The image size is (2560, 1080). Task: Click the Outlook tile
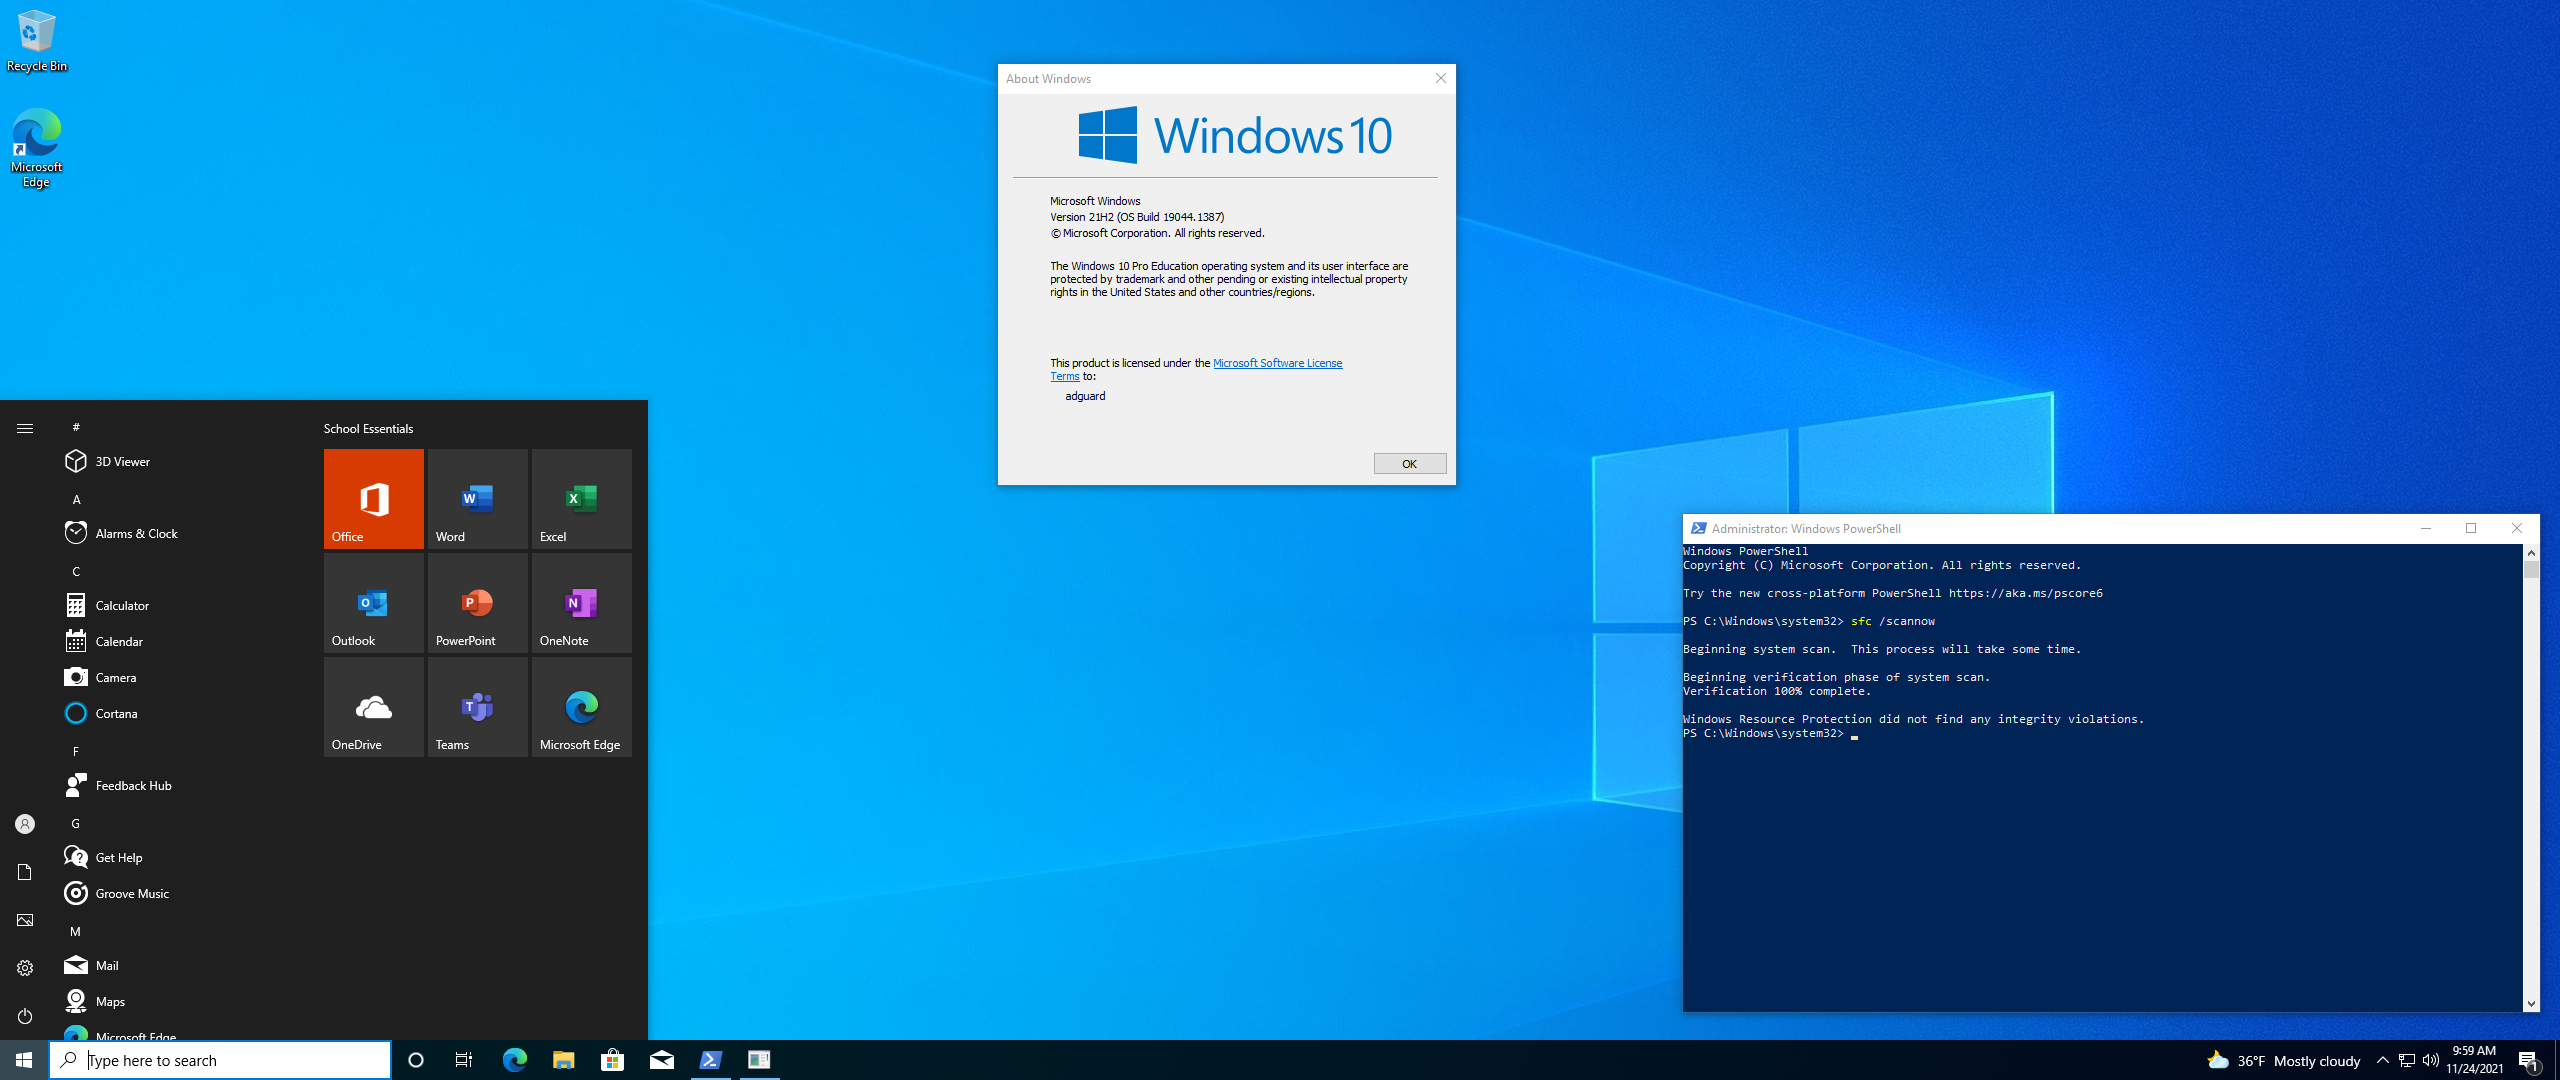373,602
